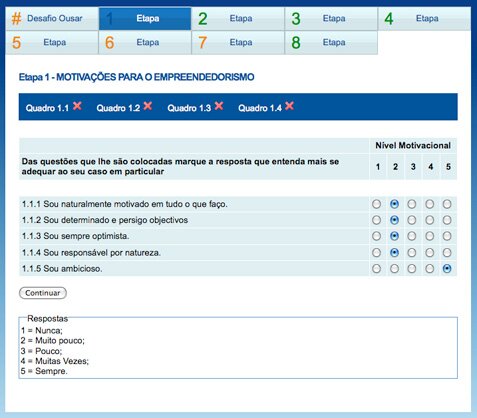Click the Continuar button
Screen dimensions: 477x418
43,293
